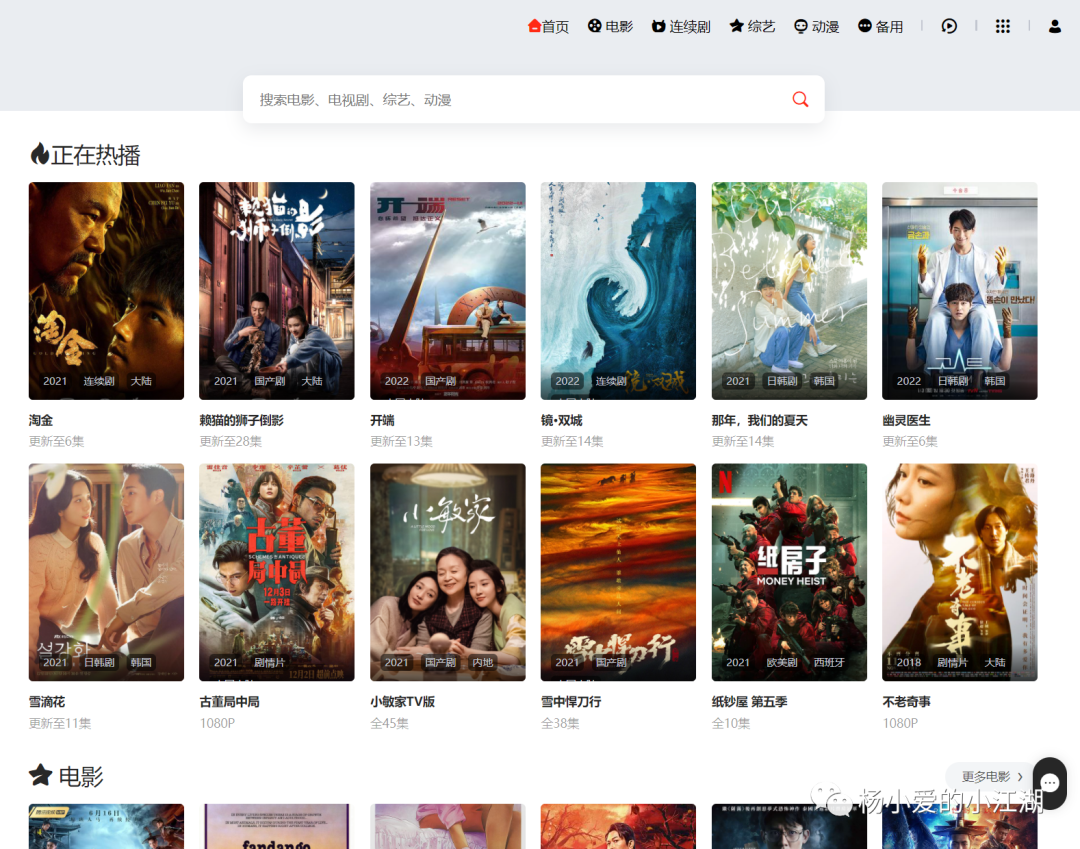Click the 古董局中局 title link
This screenshot has height=849, width=1080.
(x=229, y=702)
